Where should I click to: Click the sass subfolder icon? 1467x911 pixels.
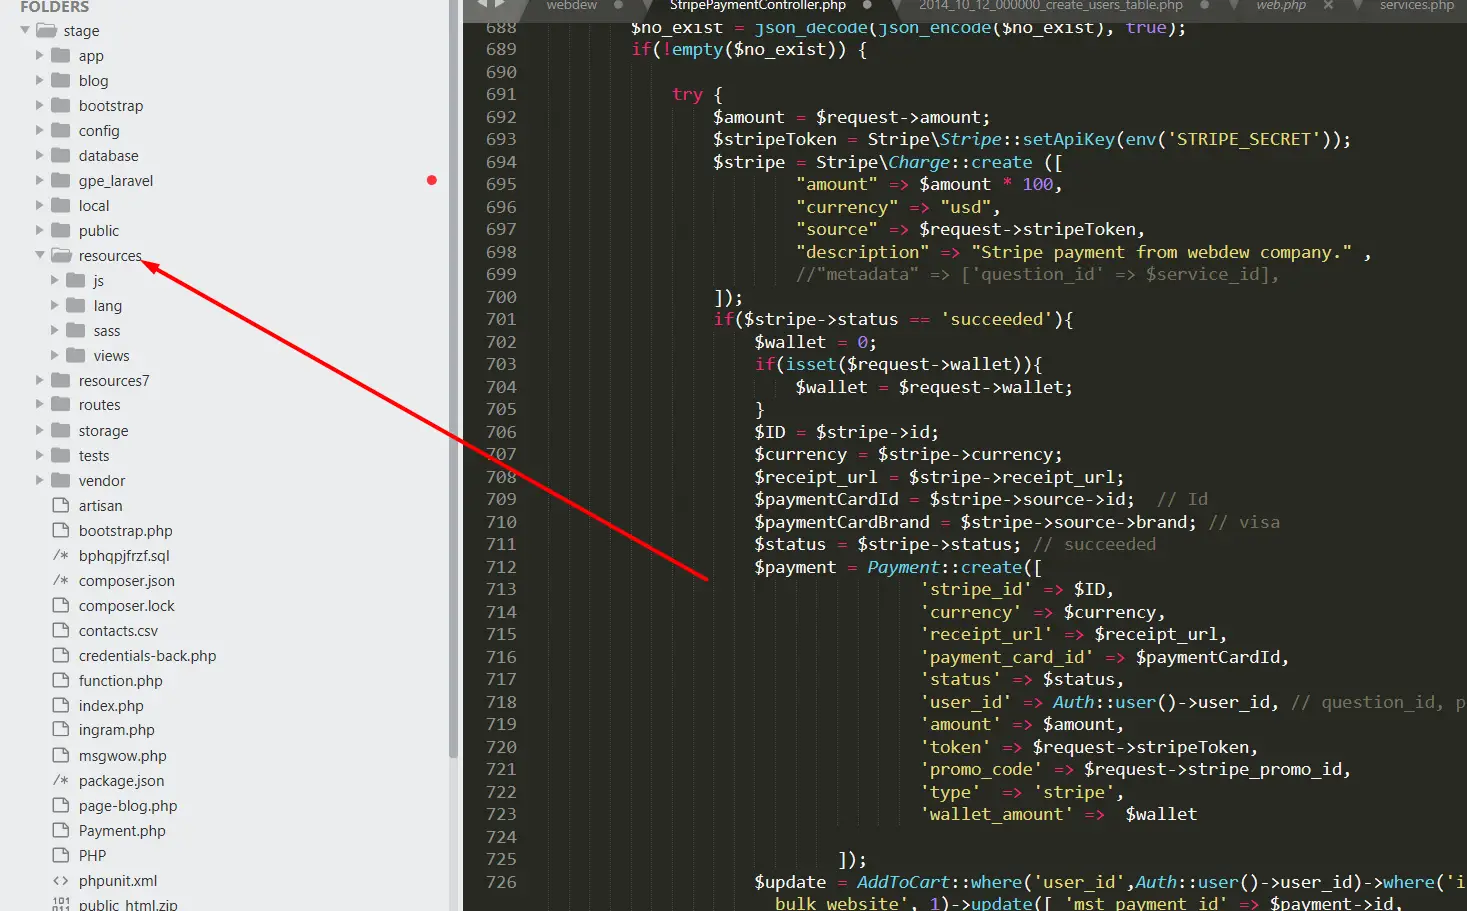coord(76,330)
